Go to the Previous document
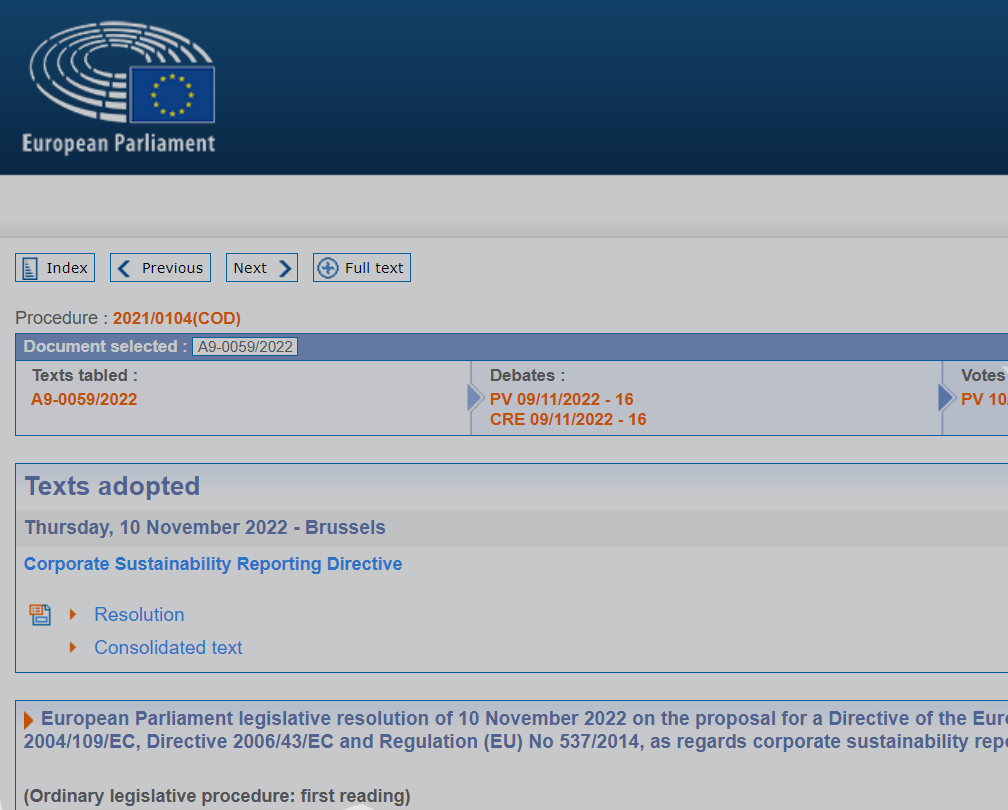 160,268
